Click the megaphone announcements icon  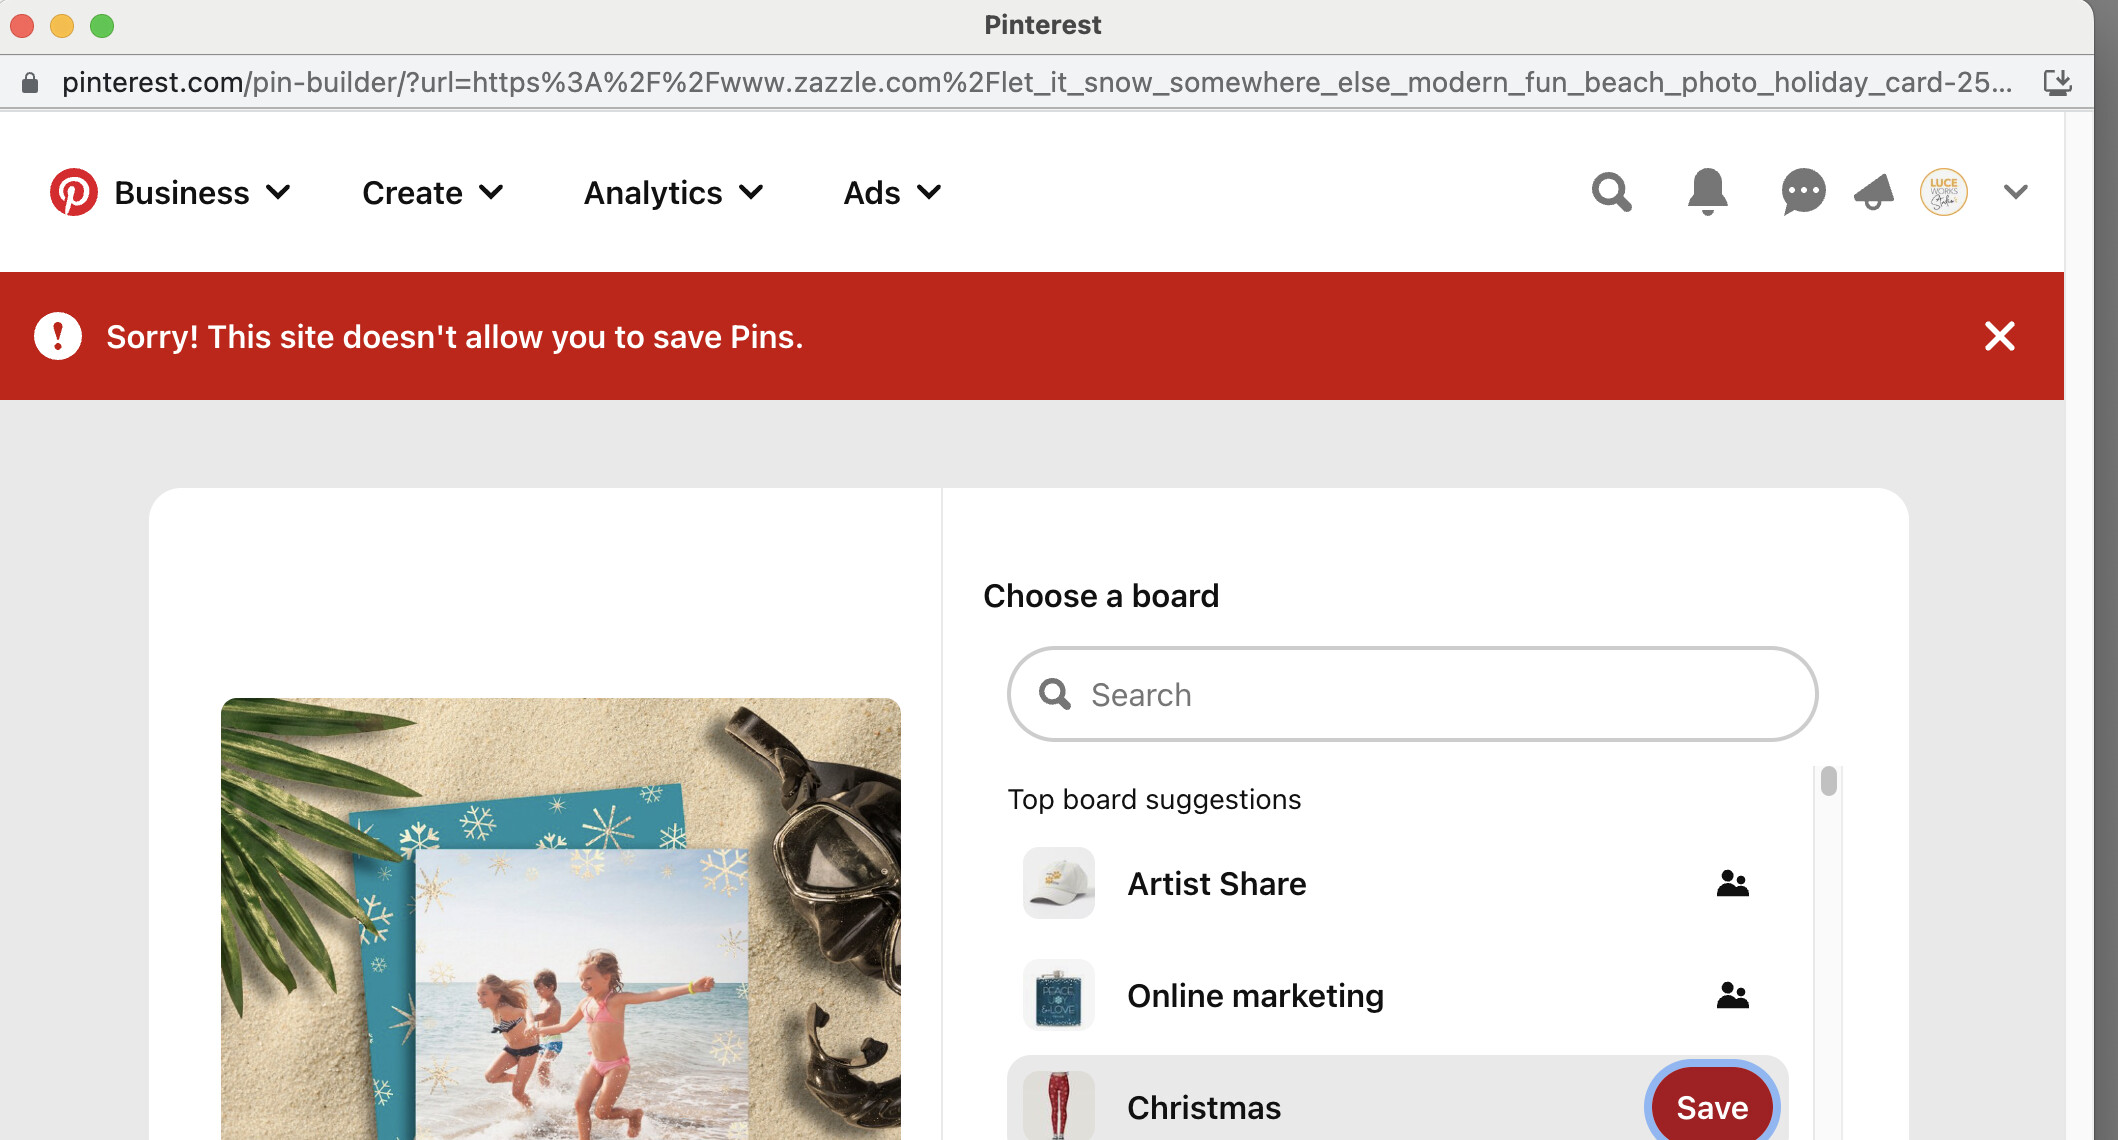pyautogui.click(x=1874, y=192)
